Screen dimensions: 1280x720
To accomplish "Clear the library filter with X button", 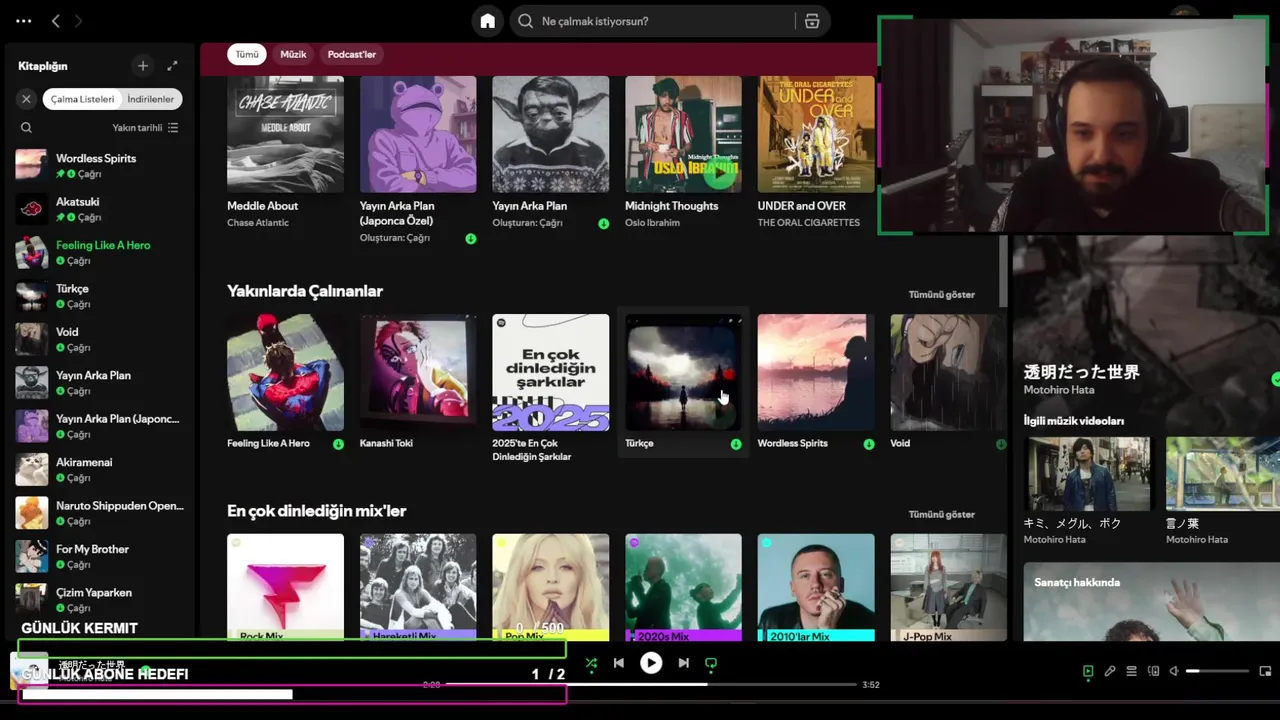I will point(26,99).
